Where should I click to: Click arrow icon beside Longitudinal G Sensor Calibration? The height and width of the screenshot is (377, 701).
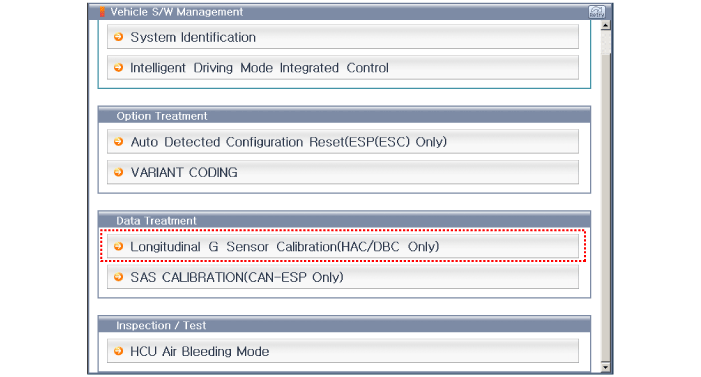(118, 246)
